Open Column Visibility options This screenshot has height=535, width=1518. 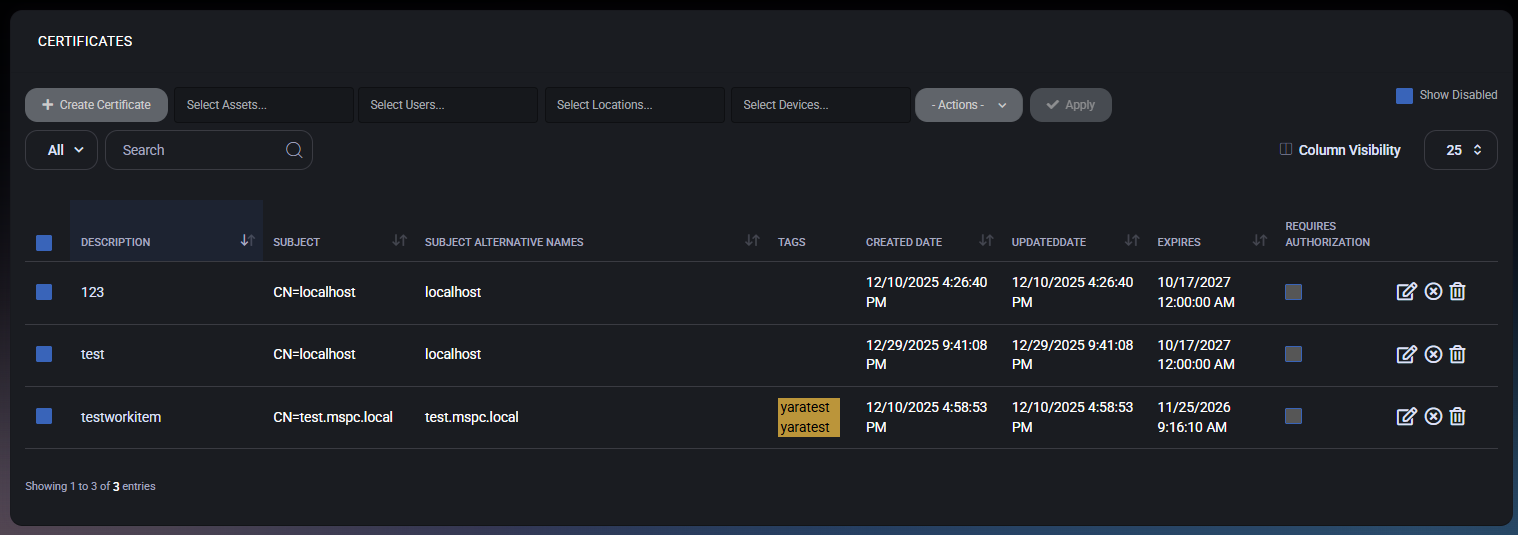[x=1340, y=150]
